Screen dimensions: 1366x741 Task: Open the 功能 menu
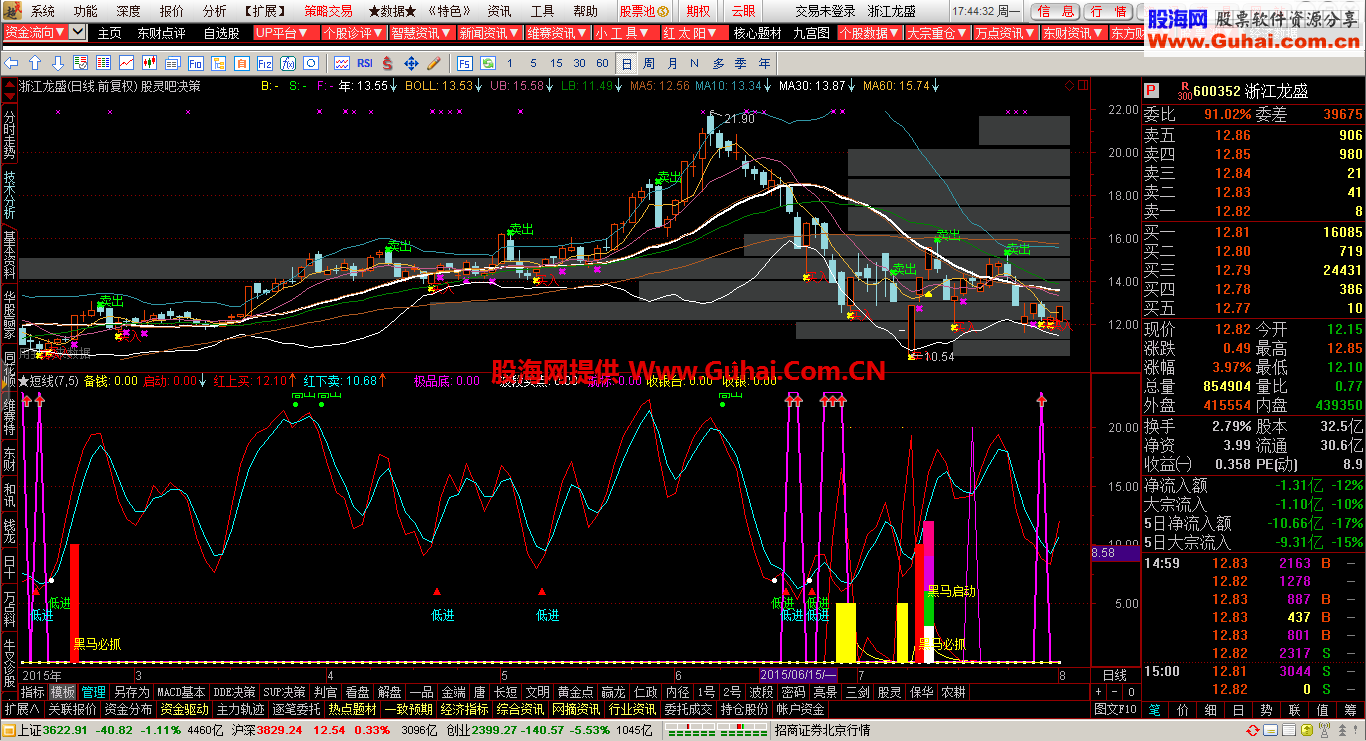86,11
